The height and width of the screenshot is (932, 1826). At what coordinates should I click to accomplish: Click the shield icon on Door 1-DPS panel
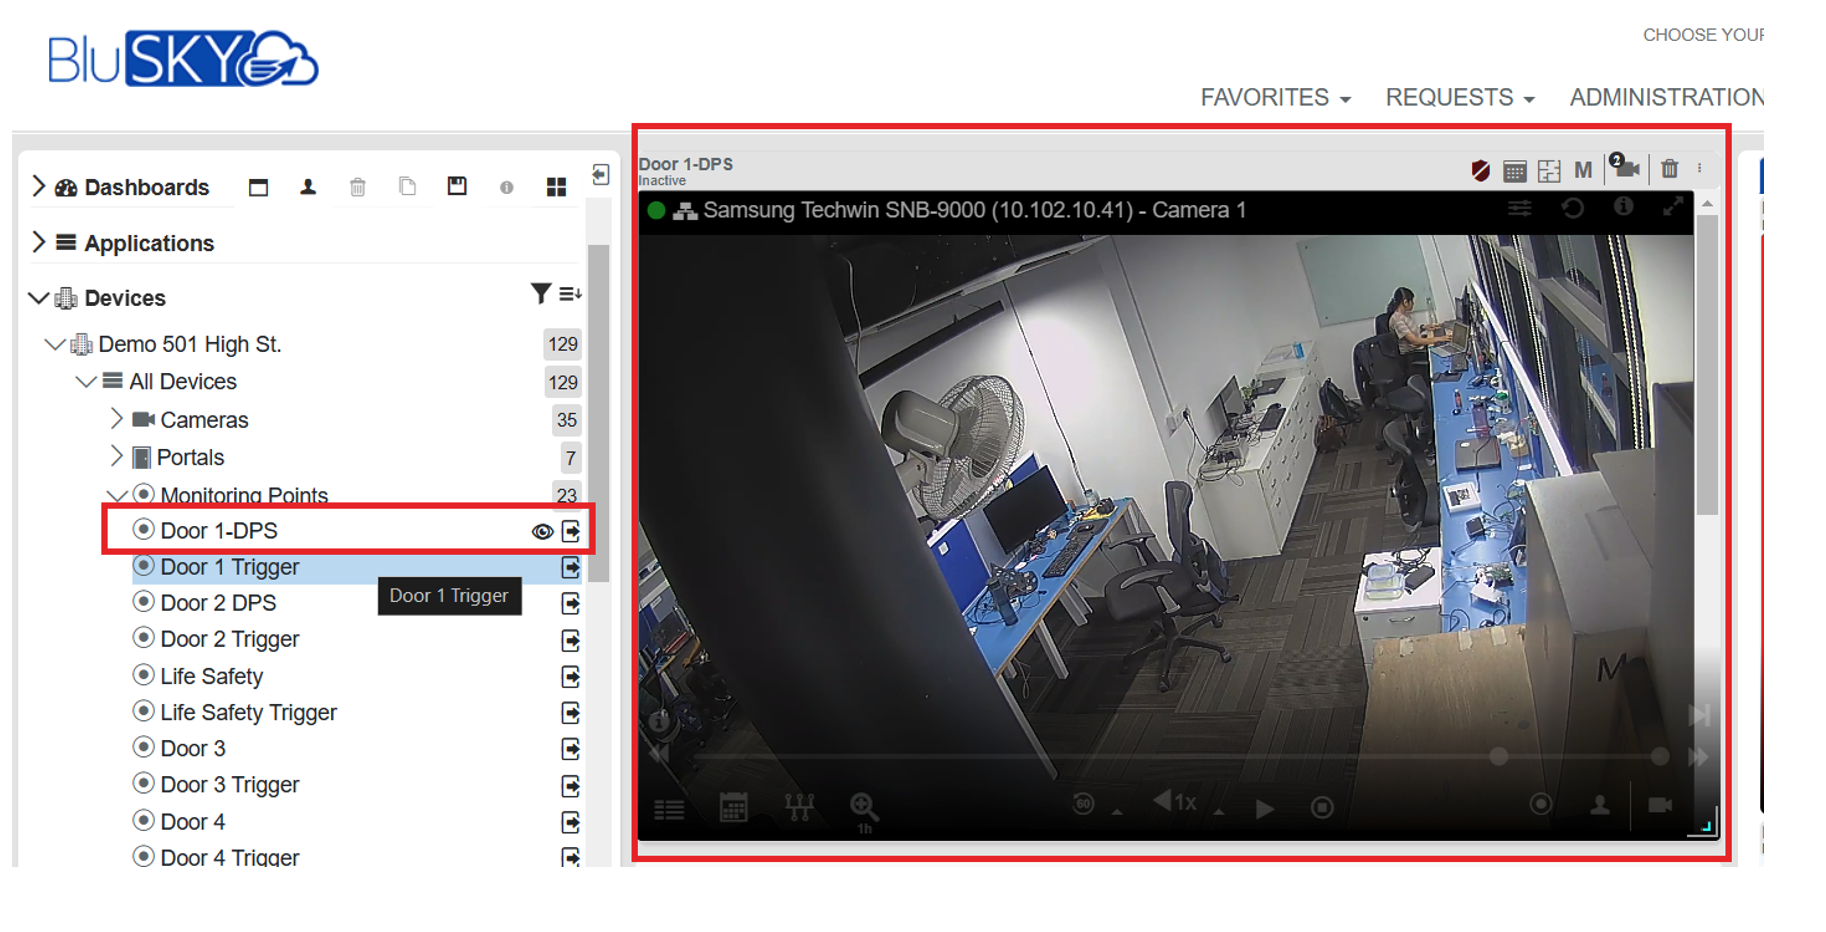[1480, 170]
